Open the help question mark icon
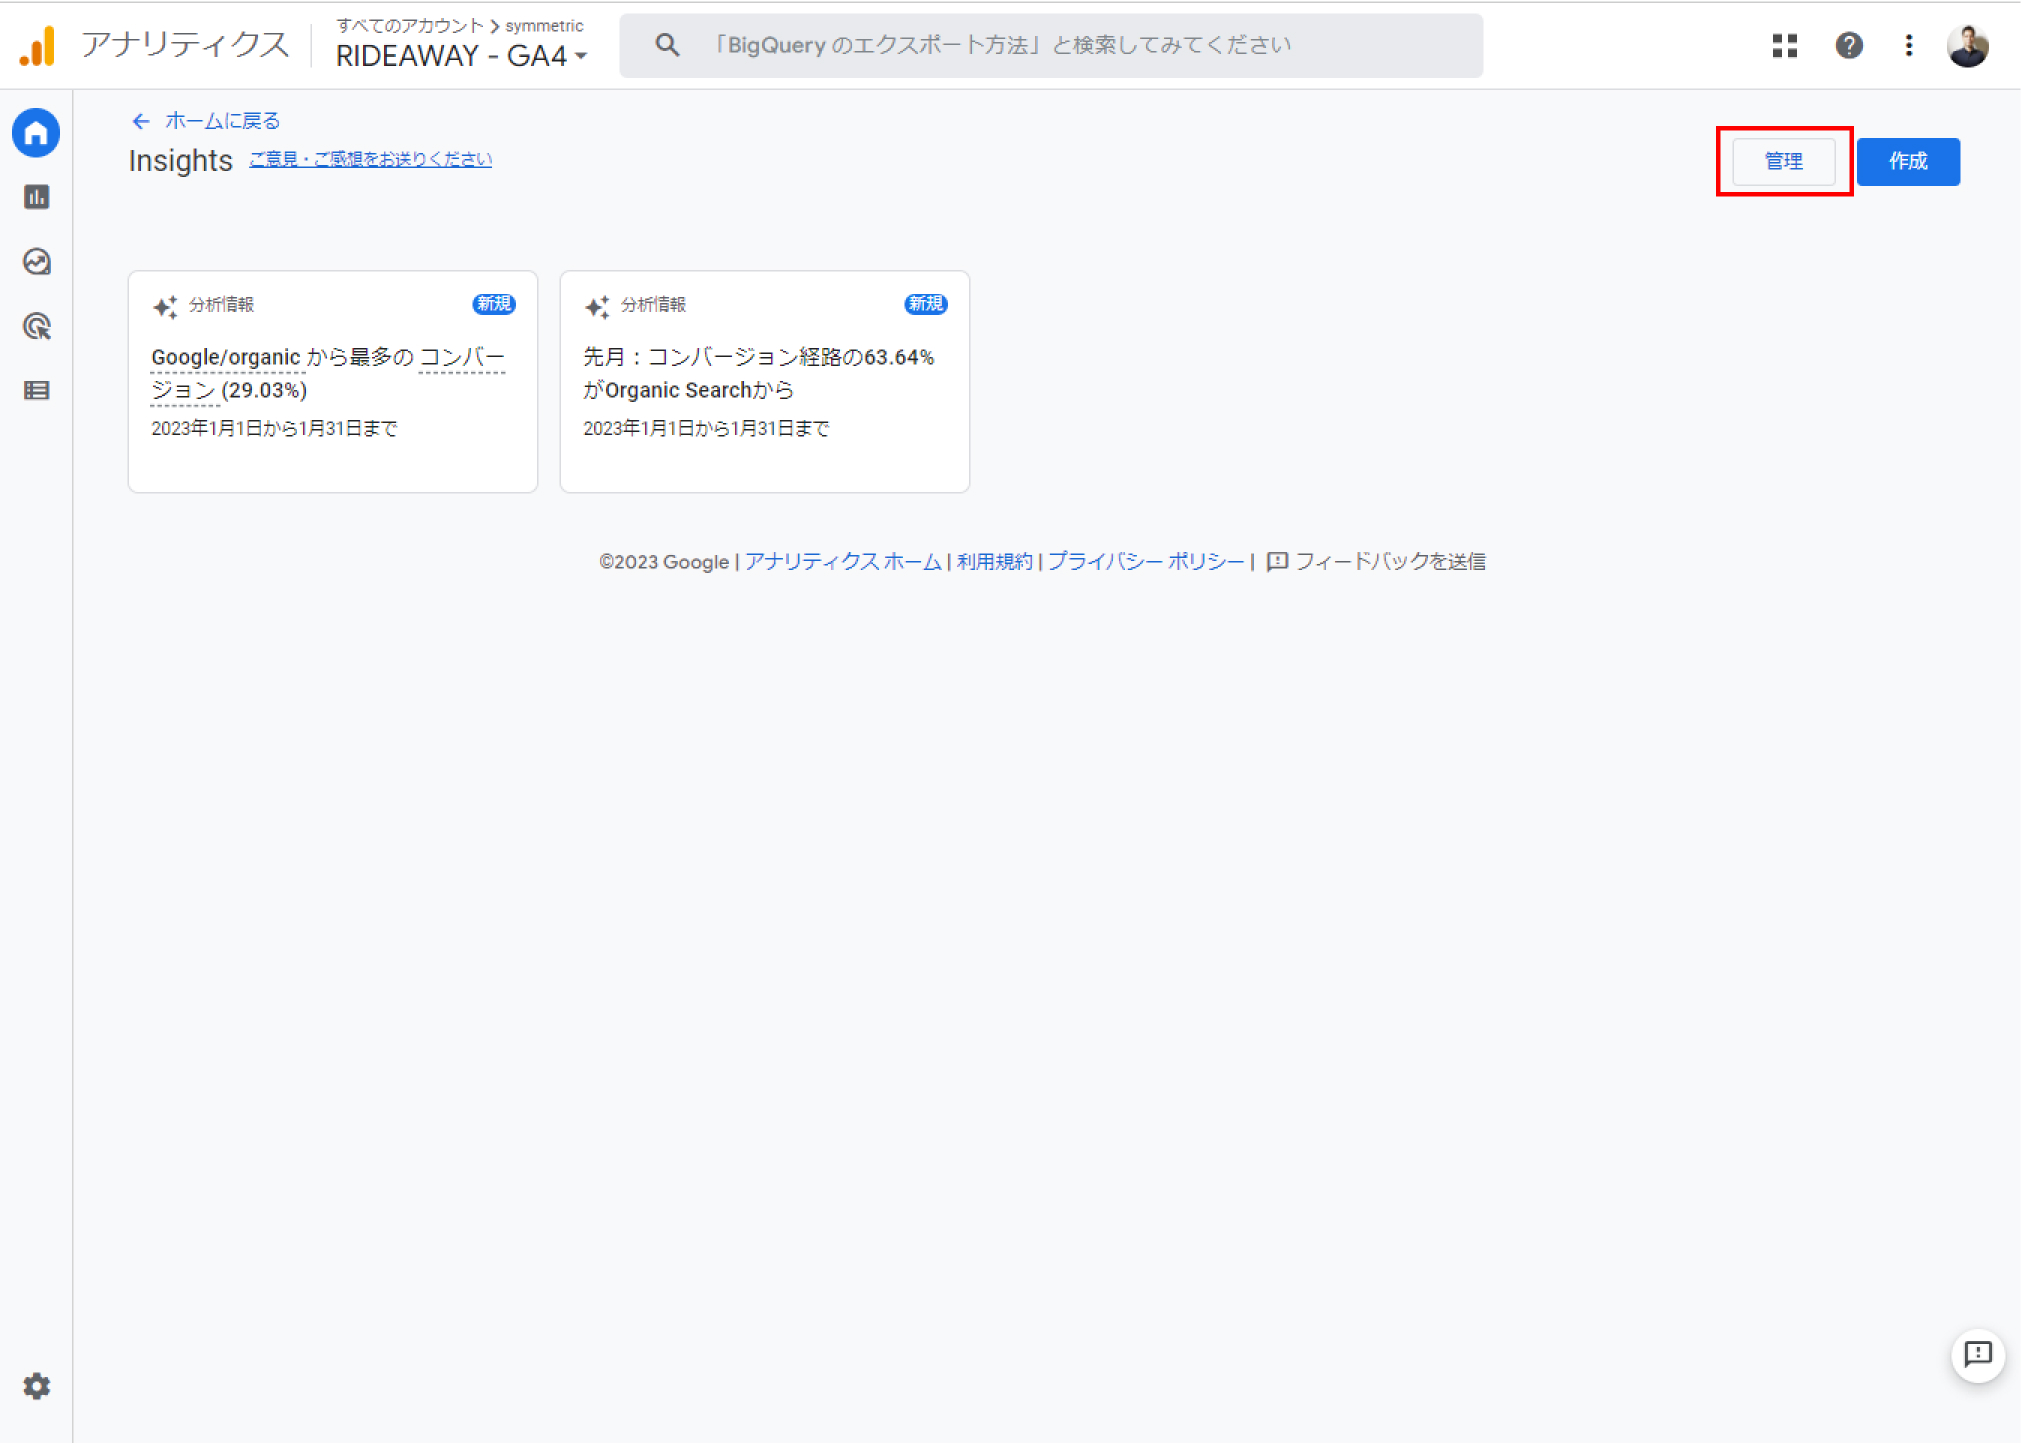Image resolution: width=2021 pixels, height=1444 pixels. tap(1849, 46)
